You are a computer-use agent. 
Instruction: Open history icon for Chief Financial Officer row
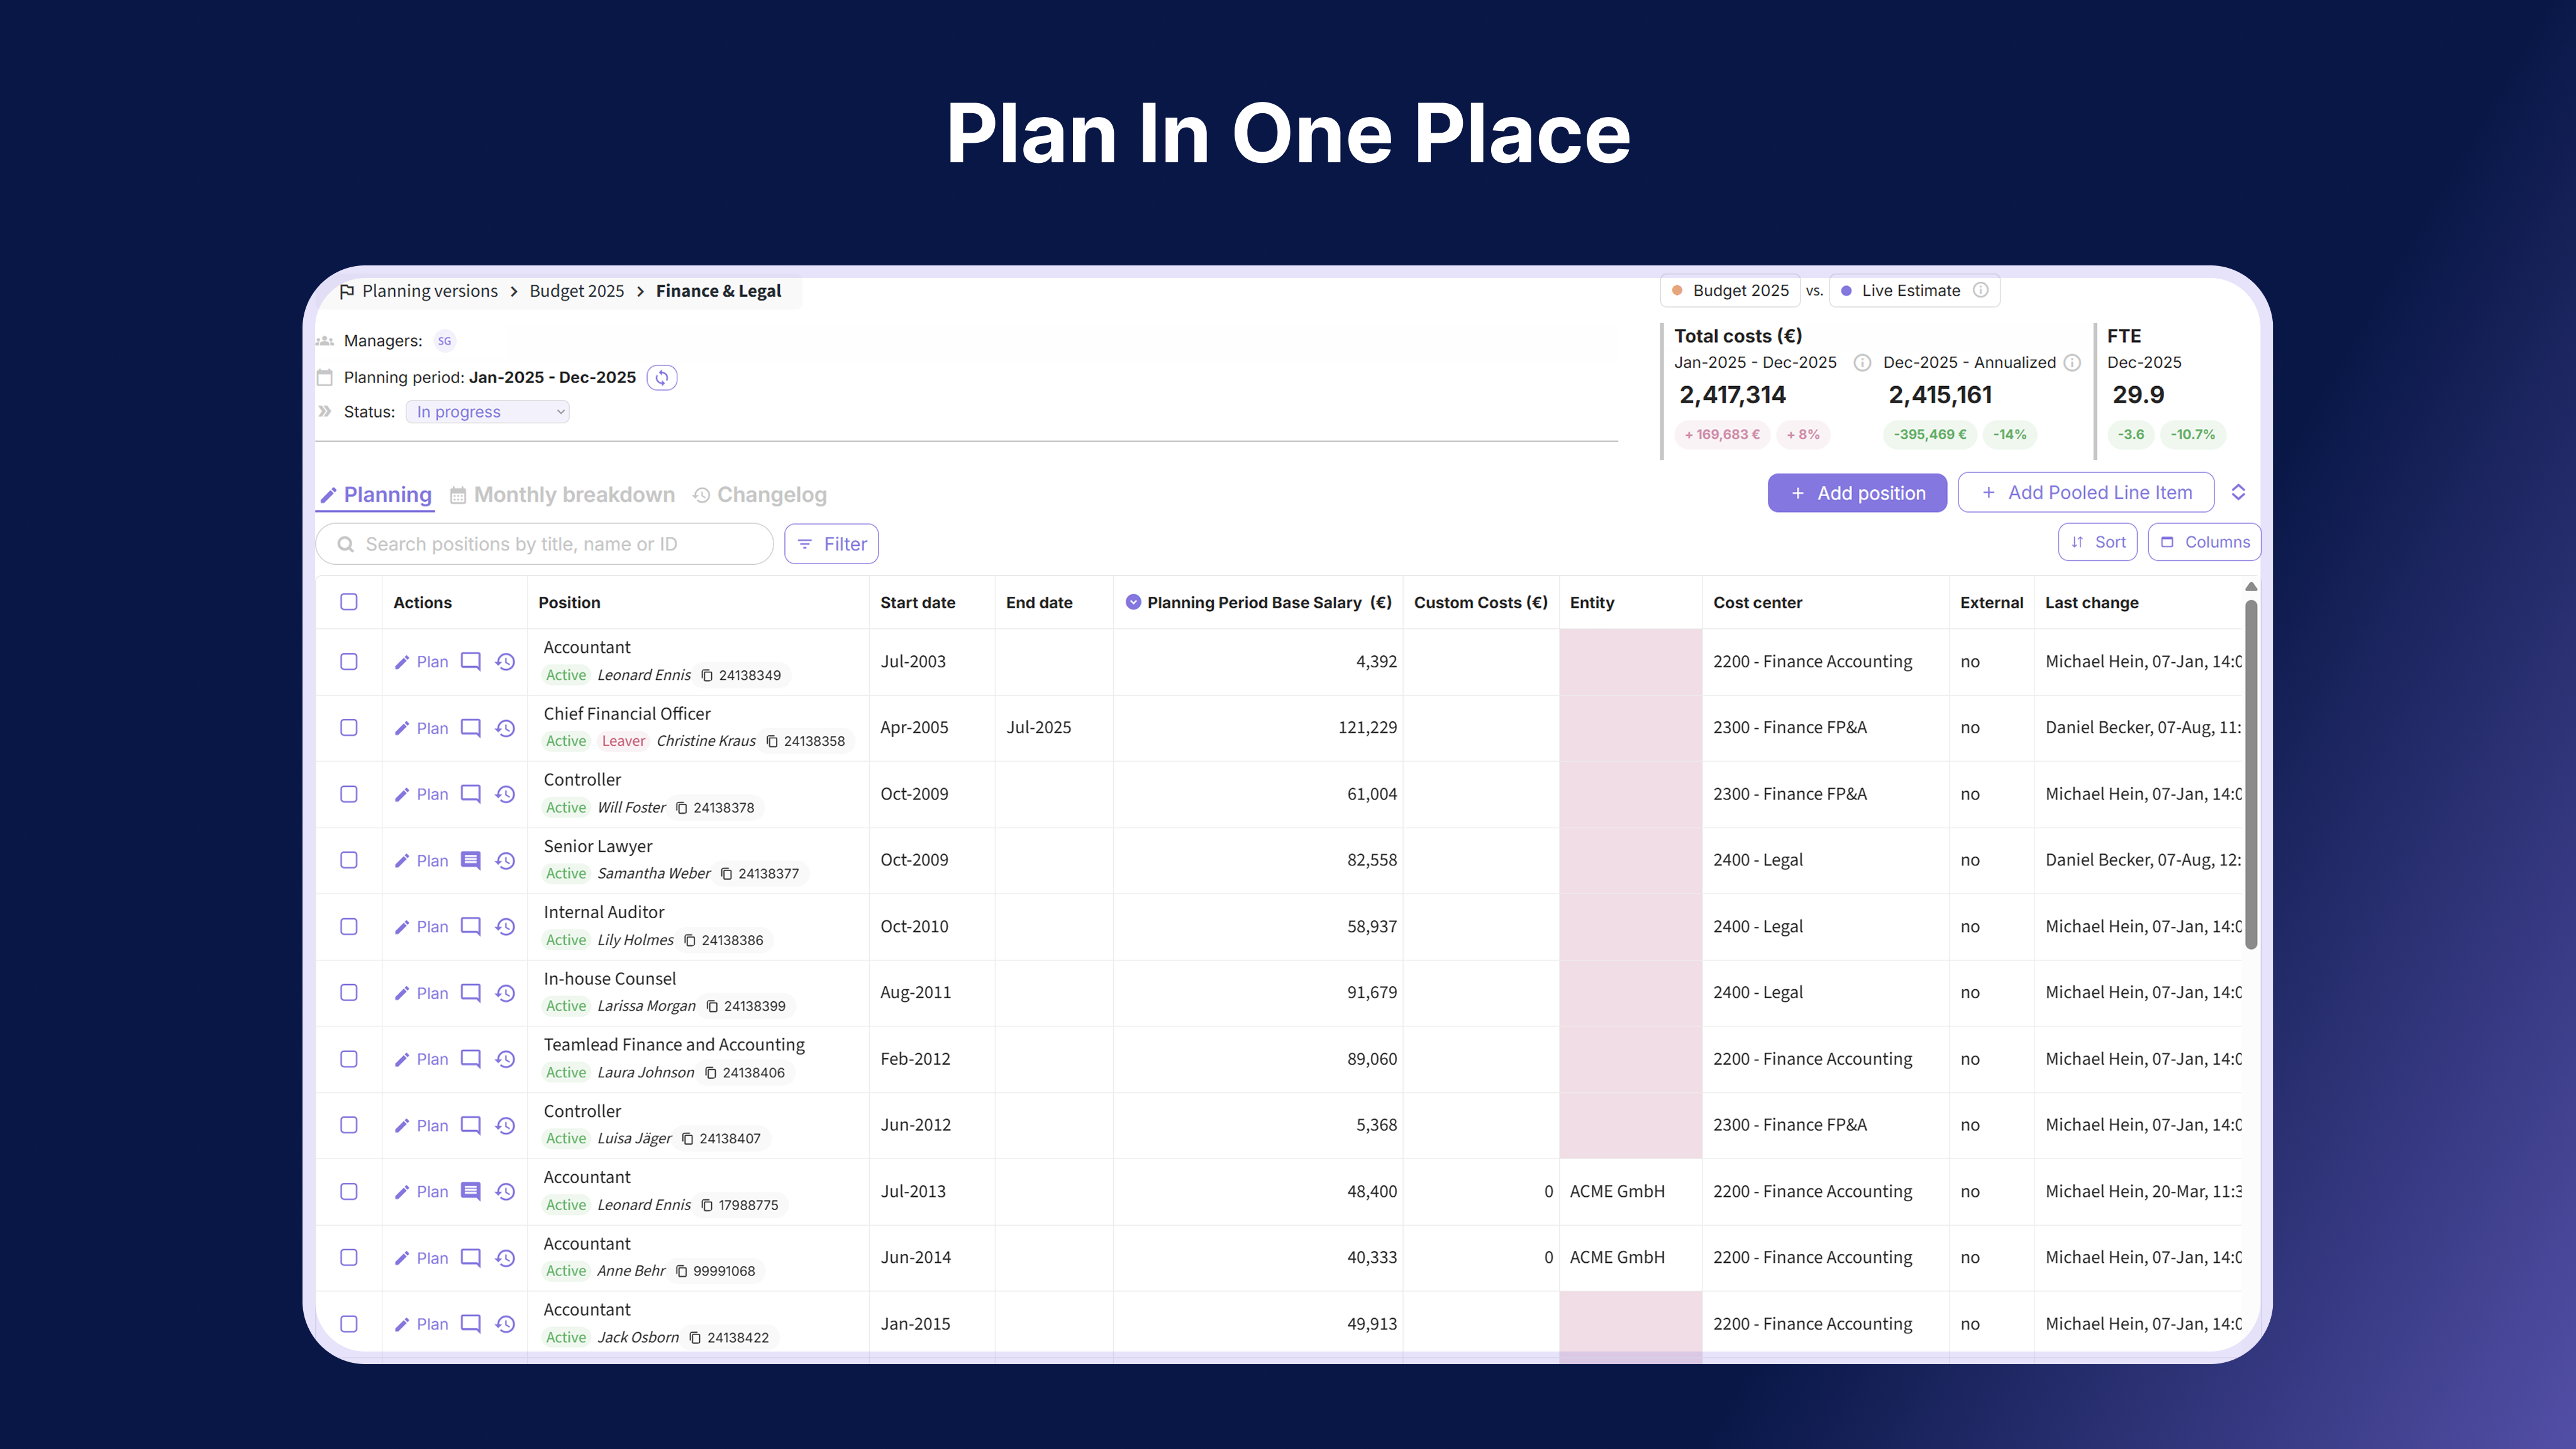[506, 728]
